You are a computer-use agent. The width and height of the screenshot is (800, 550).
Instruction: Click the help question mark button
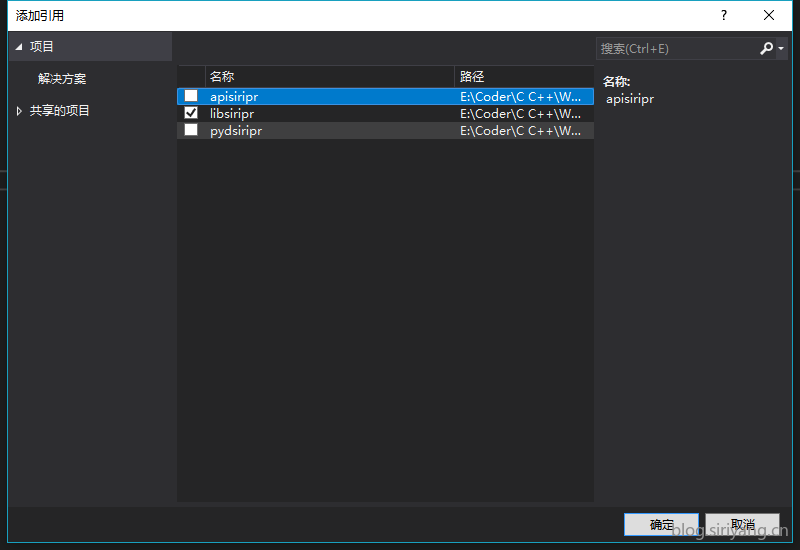(724, 15)
